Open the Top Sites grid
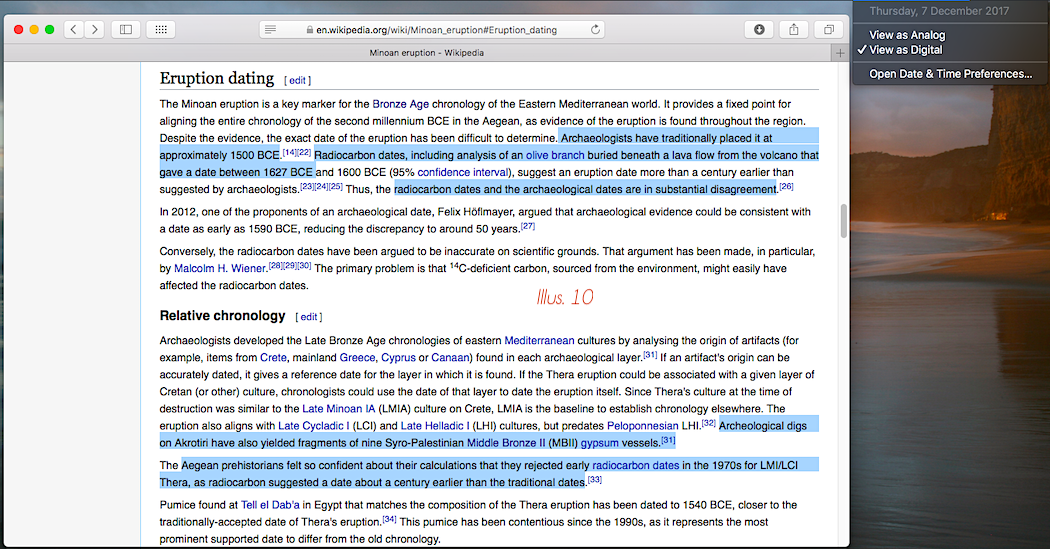 point(161,29)
